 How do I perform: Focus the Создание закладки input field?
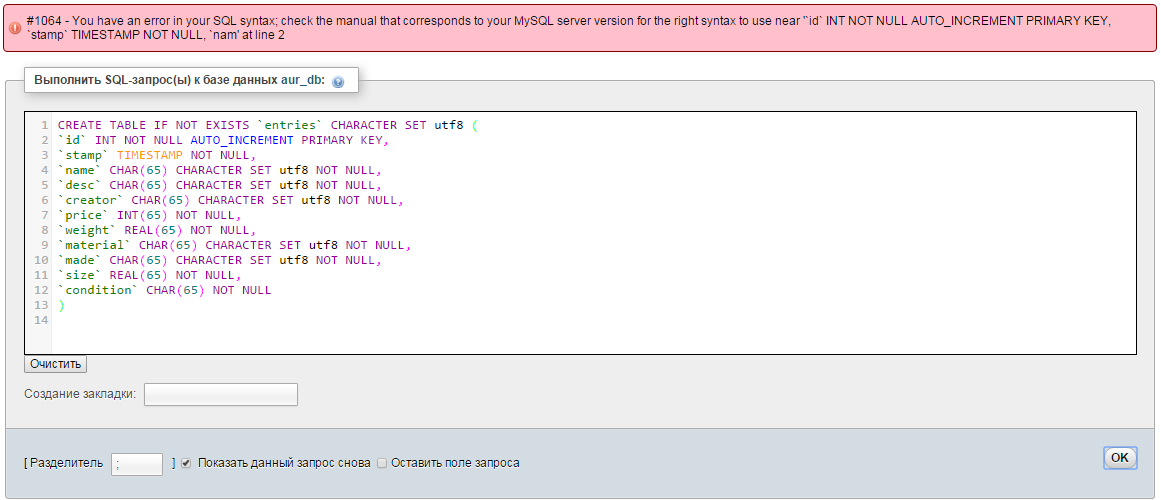tap(221, 395)
